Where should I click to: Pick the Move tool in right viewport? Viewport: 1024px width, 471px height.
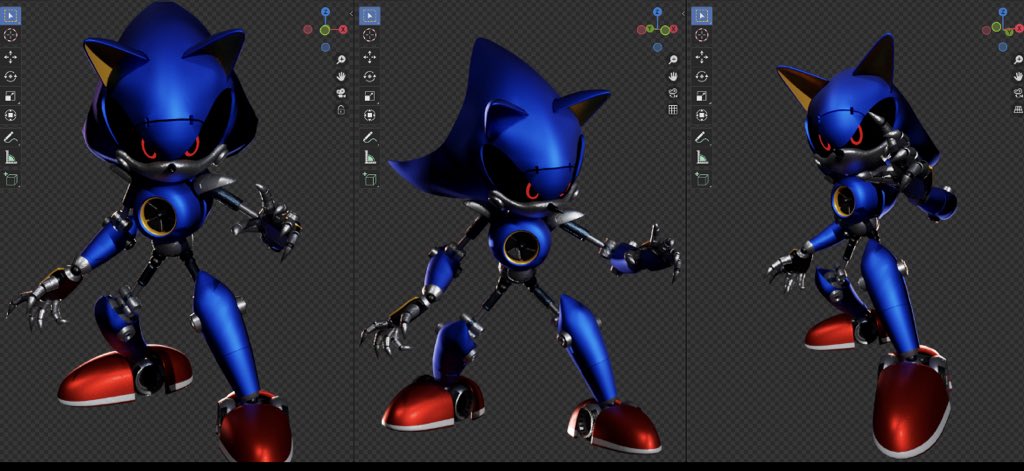[702, 57]
